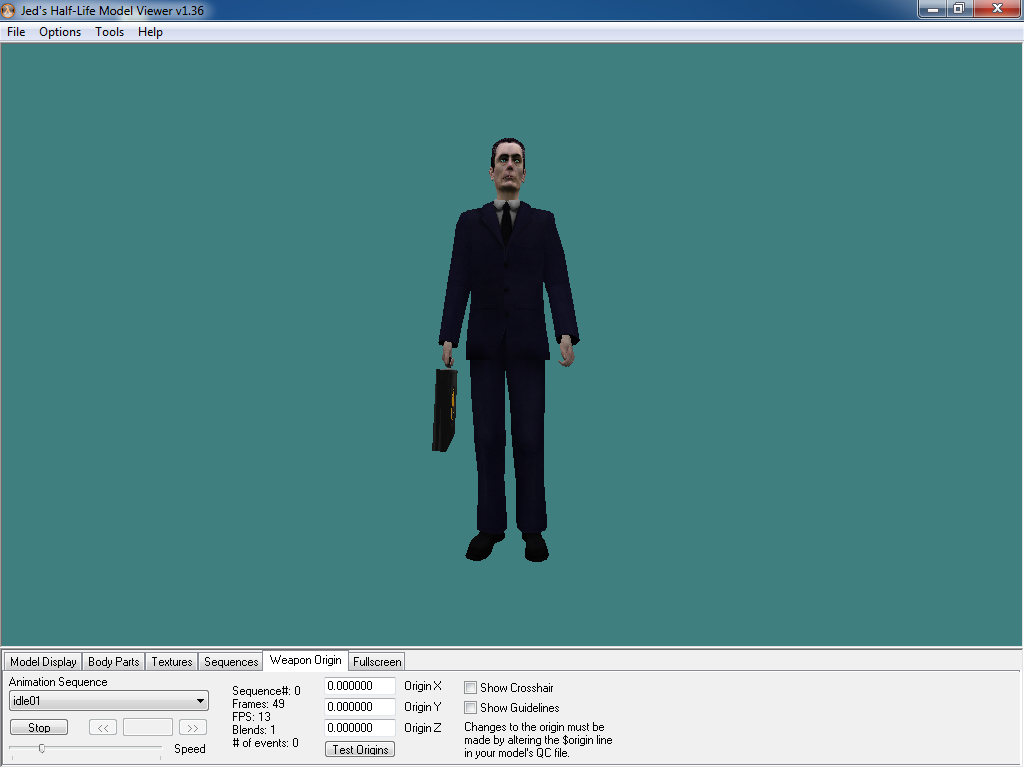The width and height of the screenshot is (1024, 768).
Task: Click the Test Origins button
Action: 360,750
